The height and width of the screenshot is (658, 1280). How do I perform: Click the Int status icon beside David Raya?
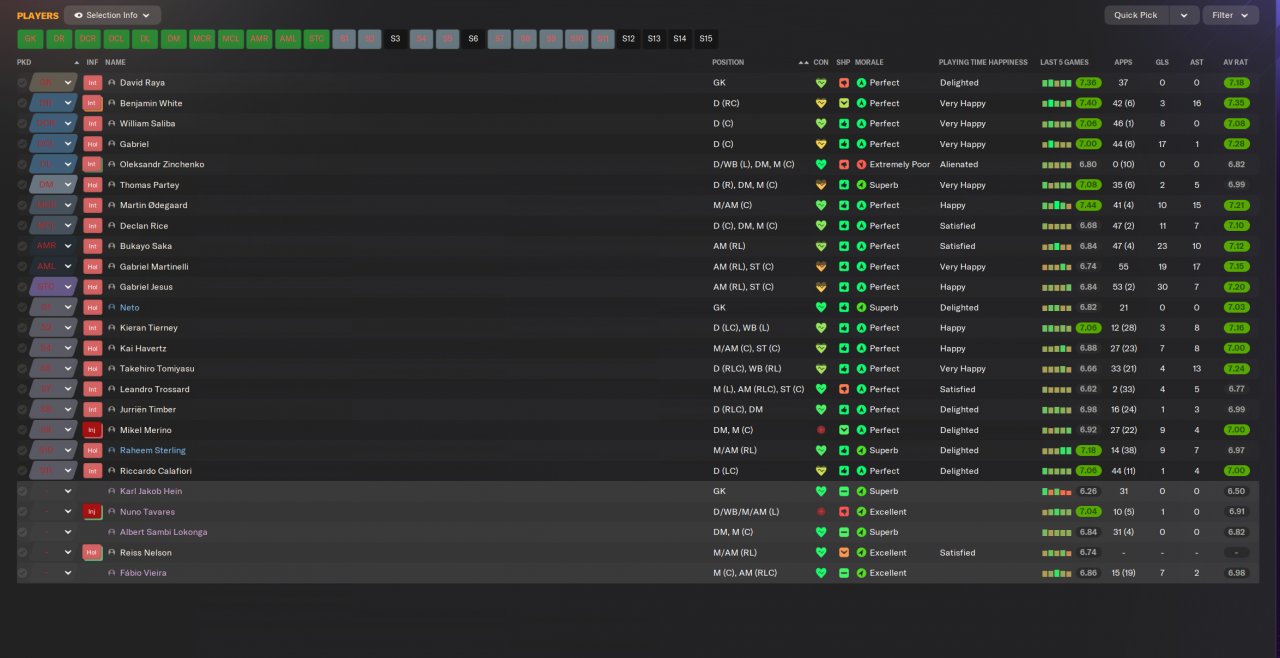pos(93,83)
